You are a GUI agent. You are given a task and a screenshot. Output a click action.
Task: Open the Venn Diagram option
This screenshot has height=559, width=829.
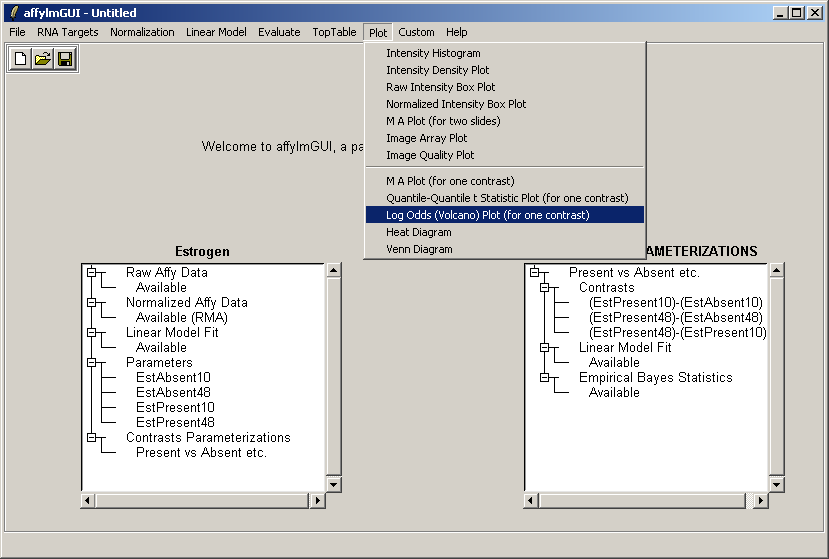[x=419, y=249]
